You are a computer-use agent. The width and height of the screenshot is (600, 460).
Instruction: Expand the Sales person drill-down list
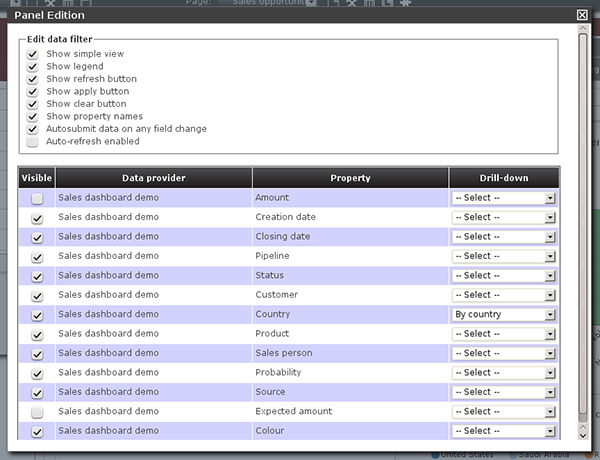coord(503,354)
